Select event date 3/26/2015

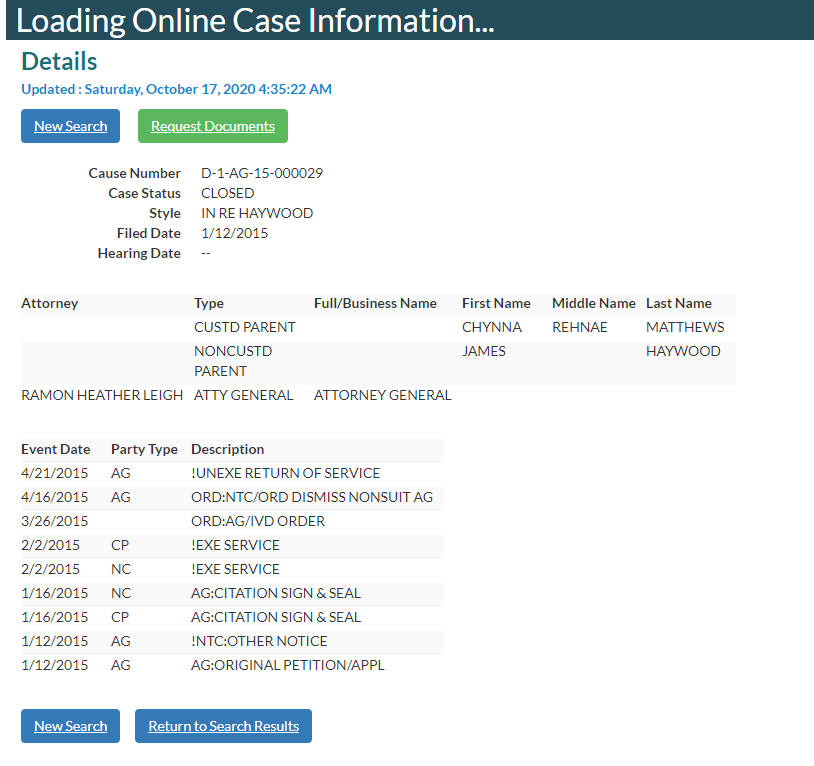pos(55,521)
